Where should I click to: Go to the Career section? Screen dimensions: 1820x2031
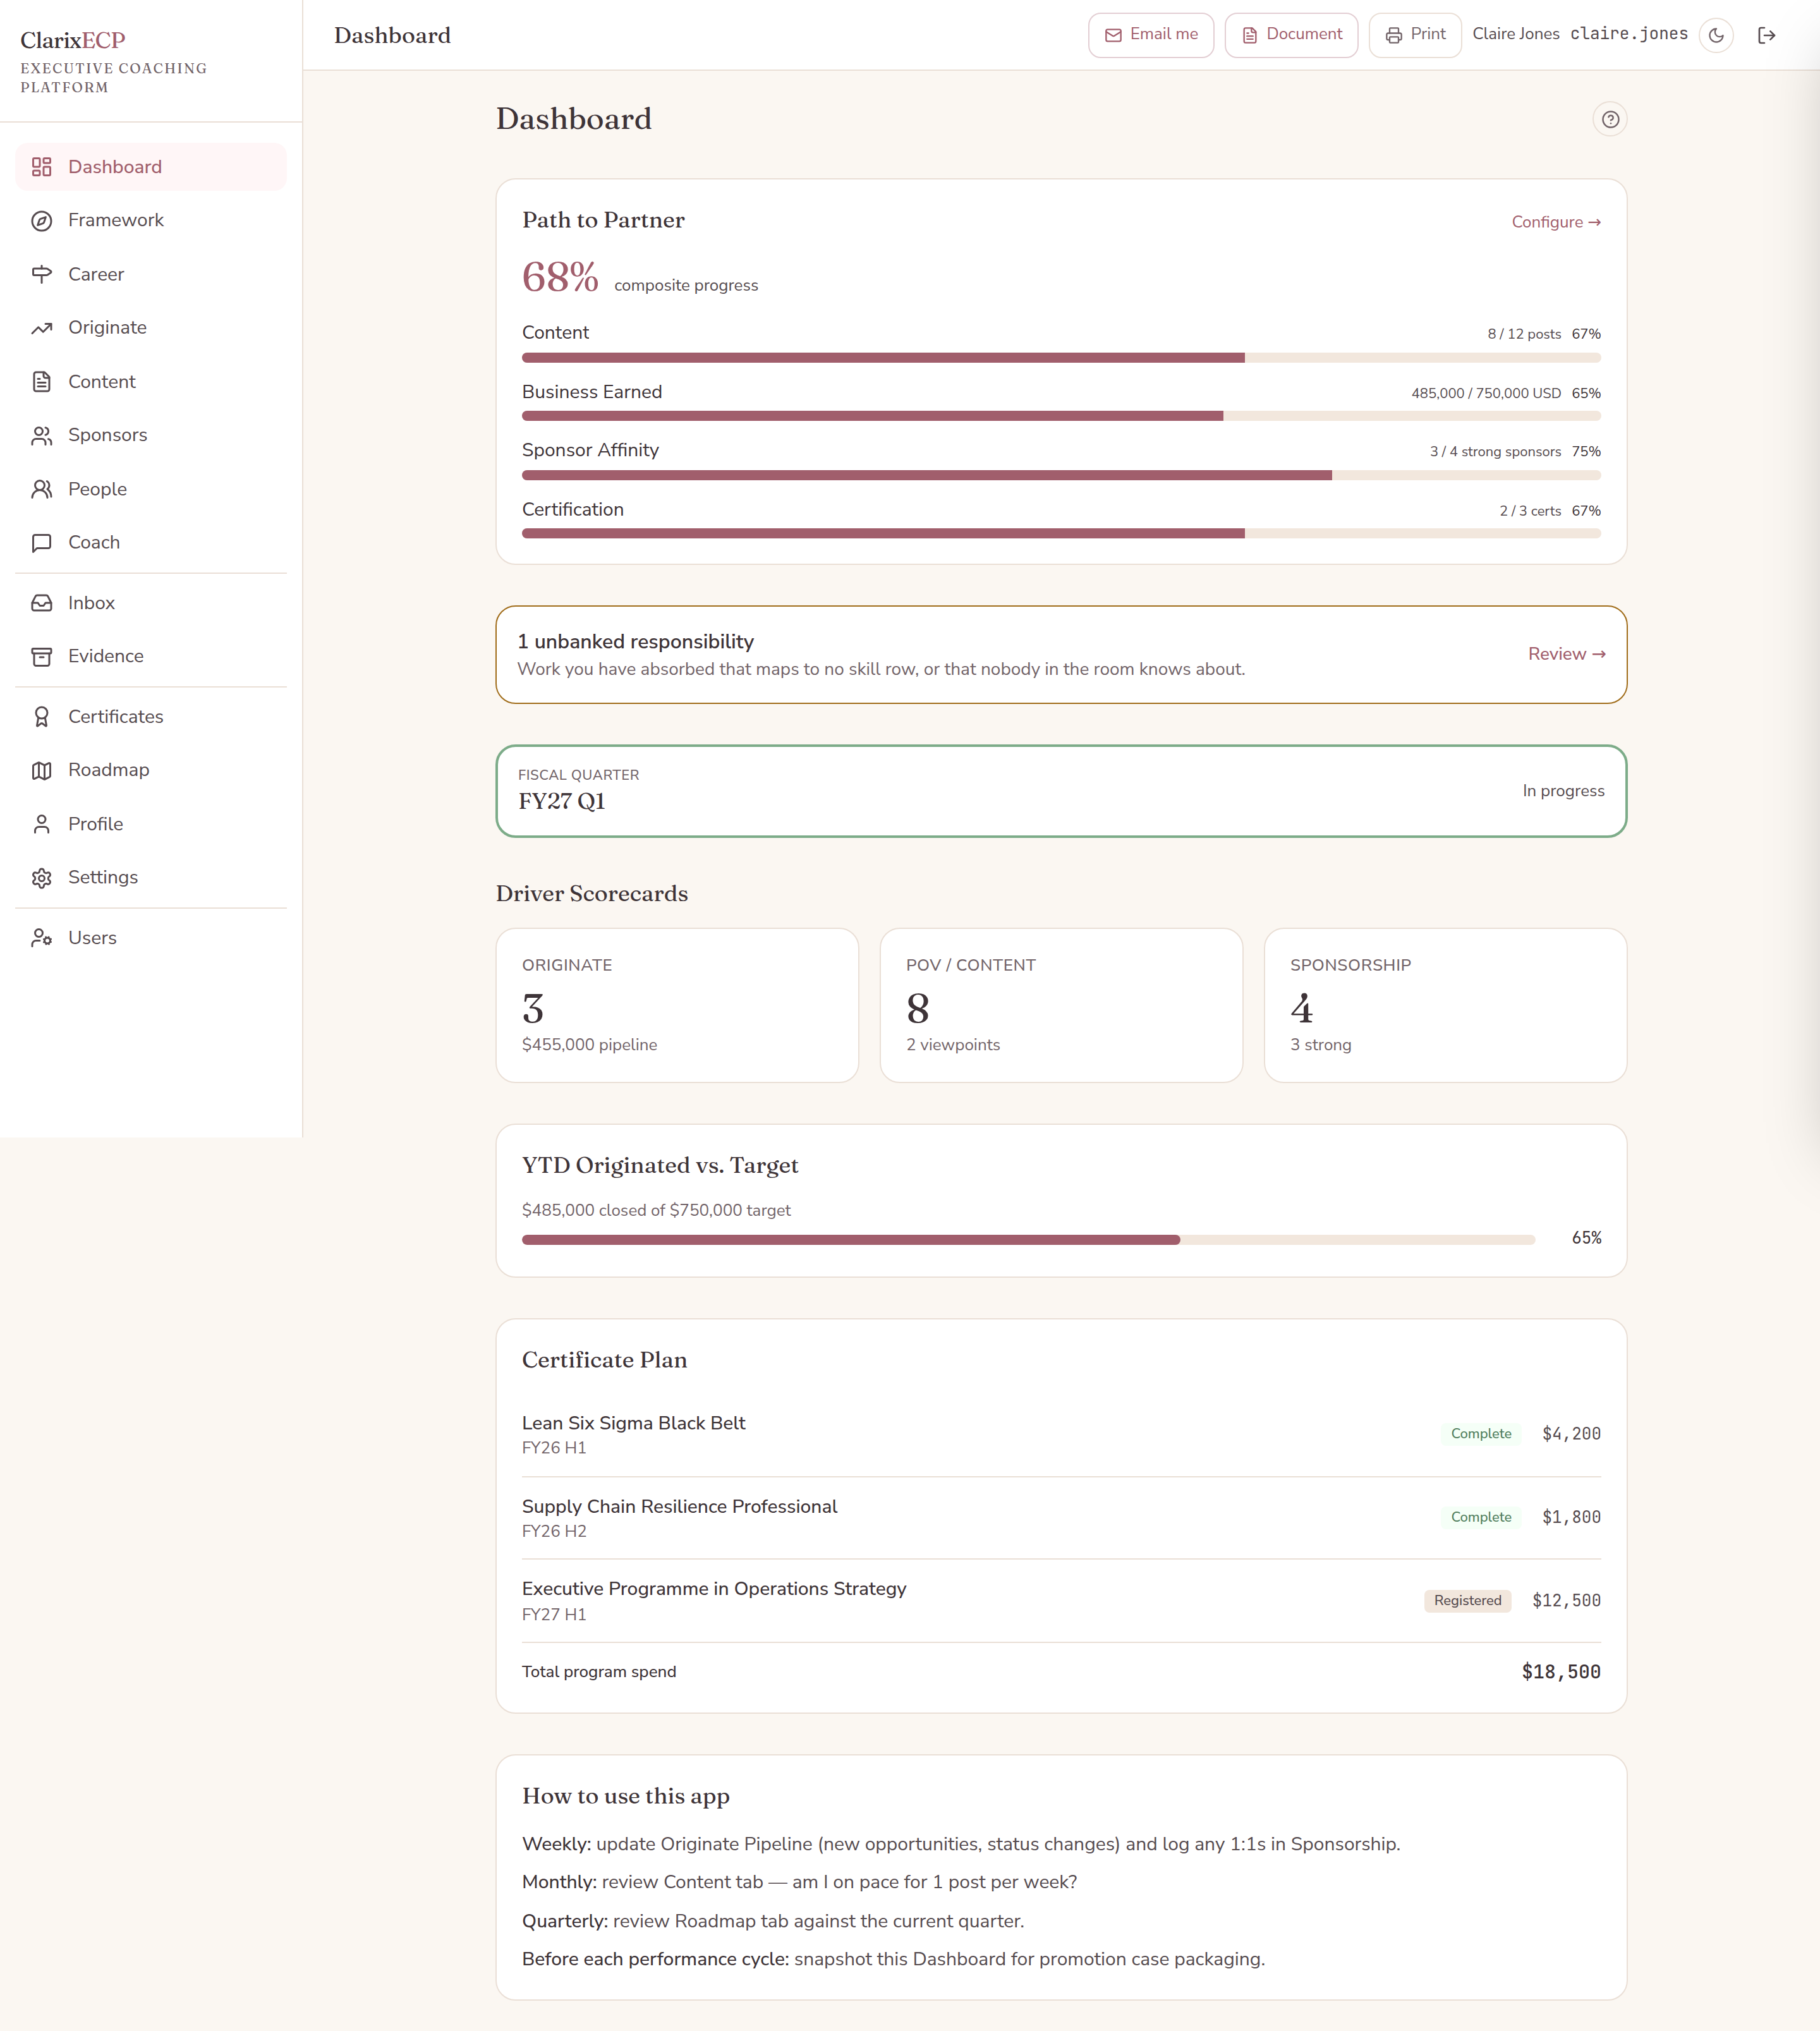(151, 274)
